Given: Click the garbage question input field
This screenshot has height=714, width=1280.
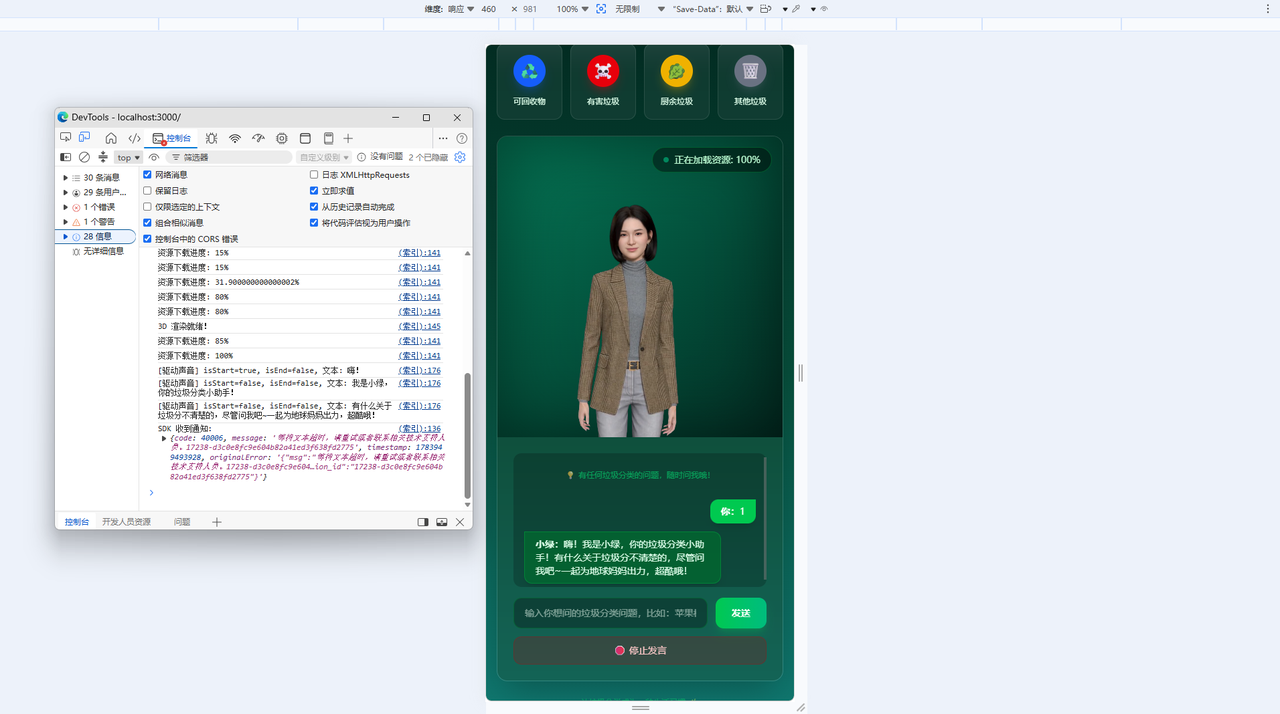Looking at the screenshot, I should pyautogui.click(x=611, y=613).
